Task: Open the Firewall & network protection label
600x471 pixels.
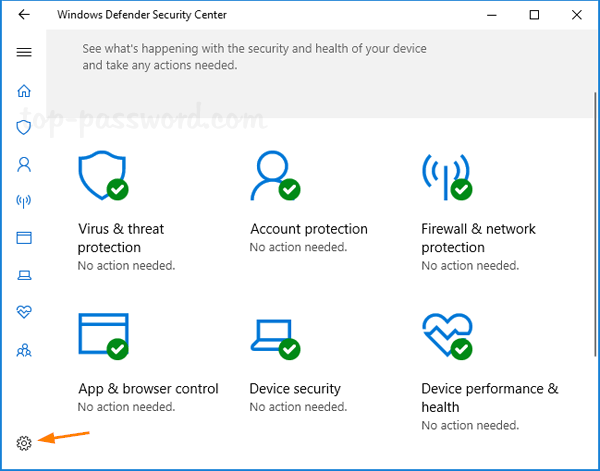Action: (478, 238)
